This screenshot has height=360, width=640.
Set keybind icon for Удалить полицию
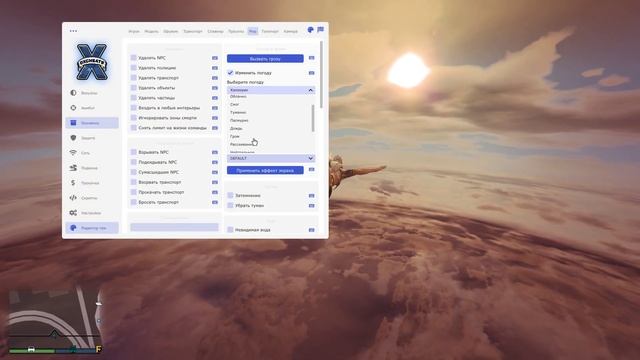pos(215,68)
